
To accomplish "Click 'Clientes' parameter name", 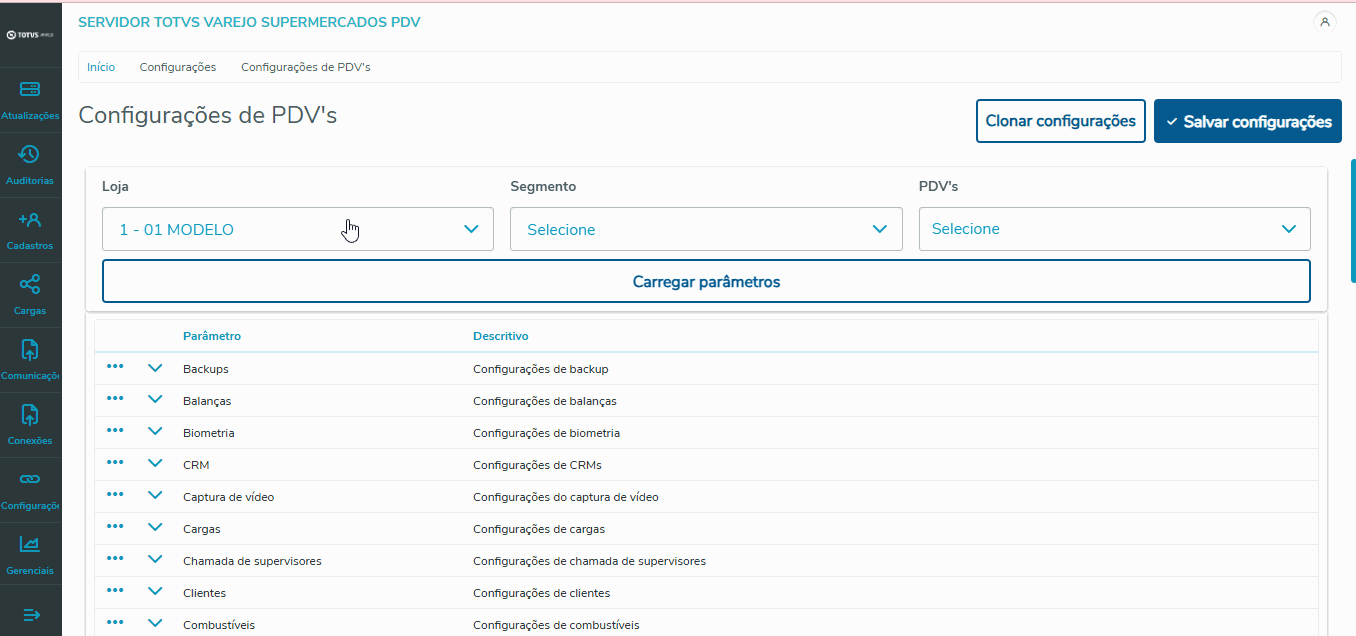I will tap(205, 593).
